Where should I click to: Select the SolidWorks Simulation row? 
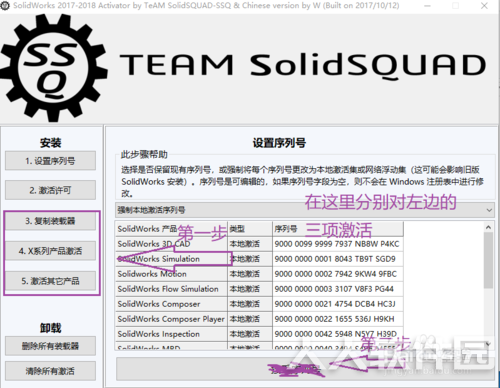coord(259,259)
